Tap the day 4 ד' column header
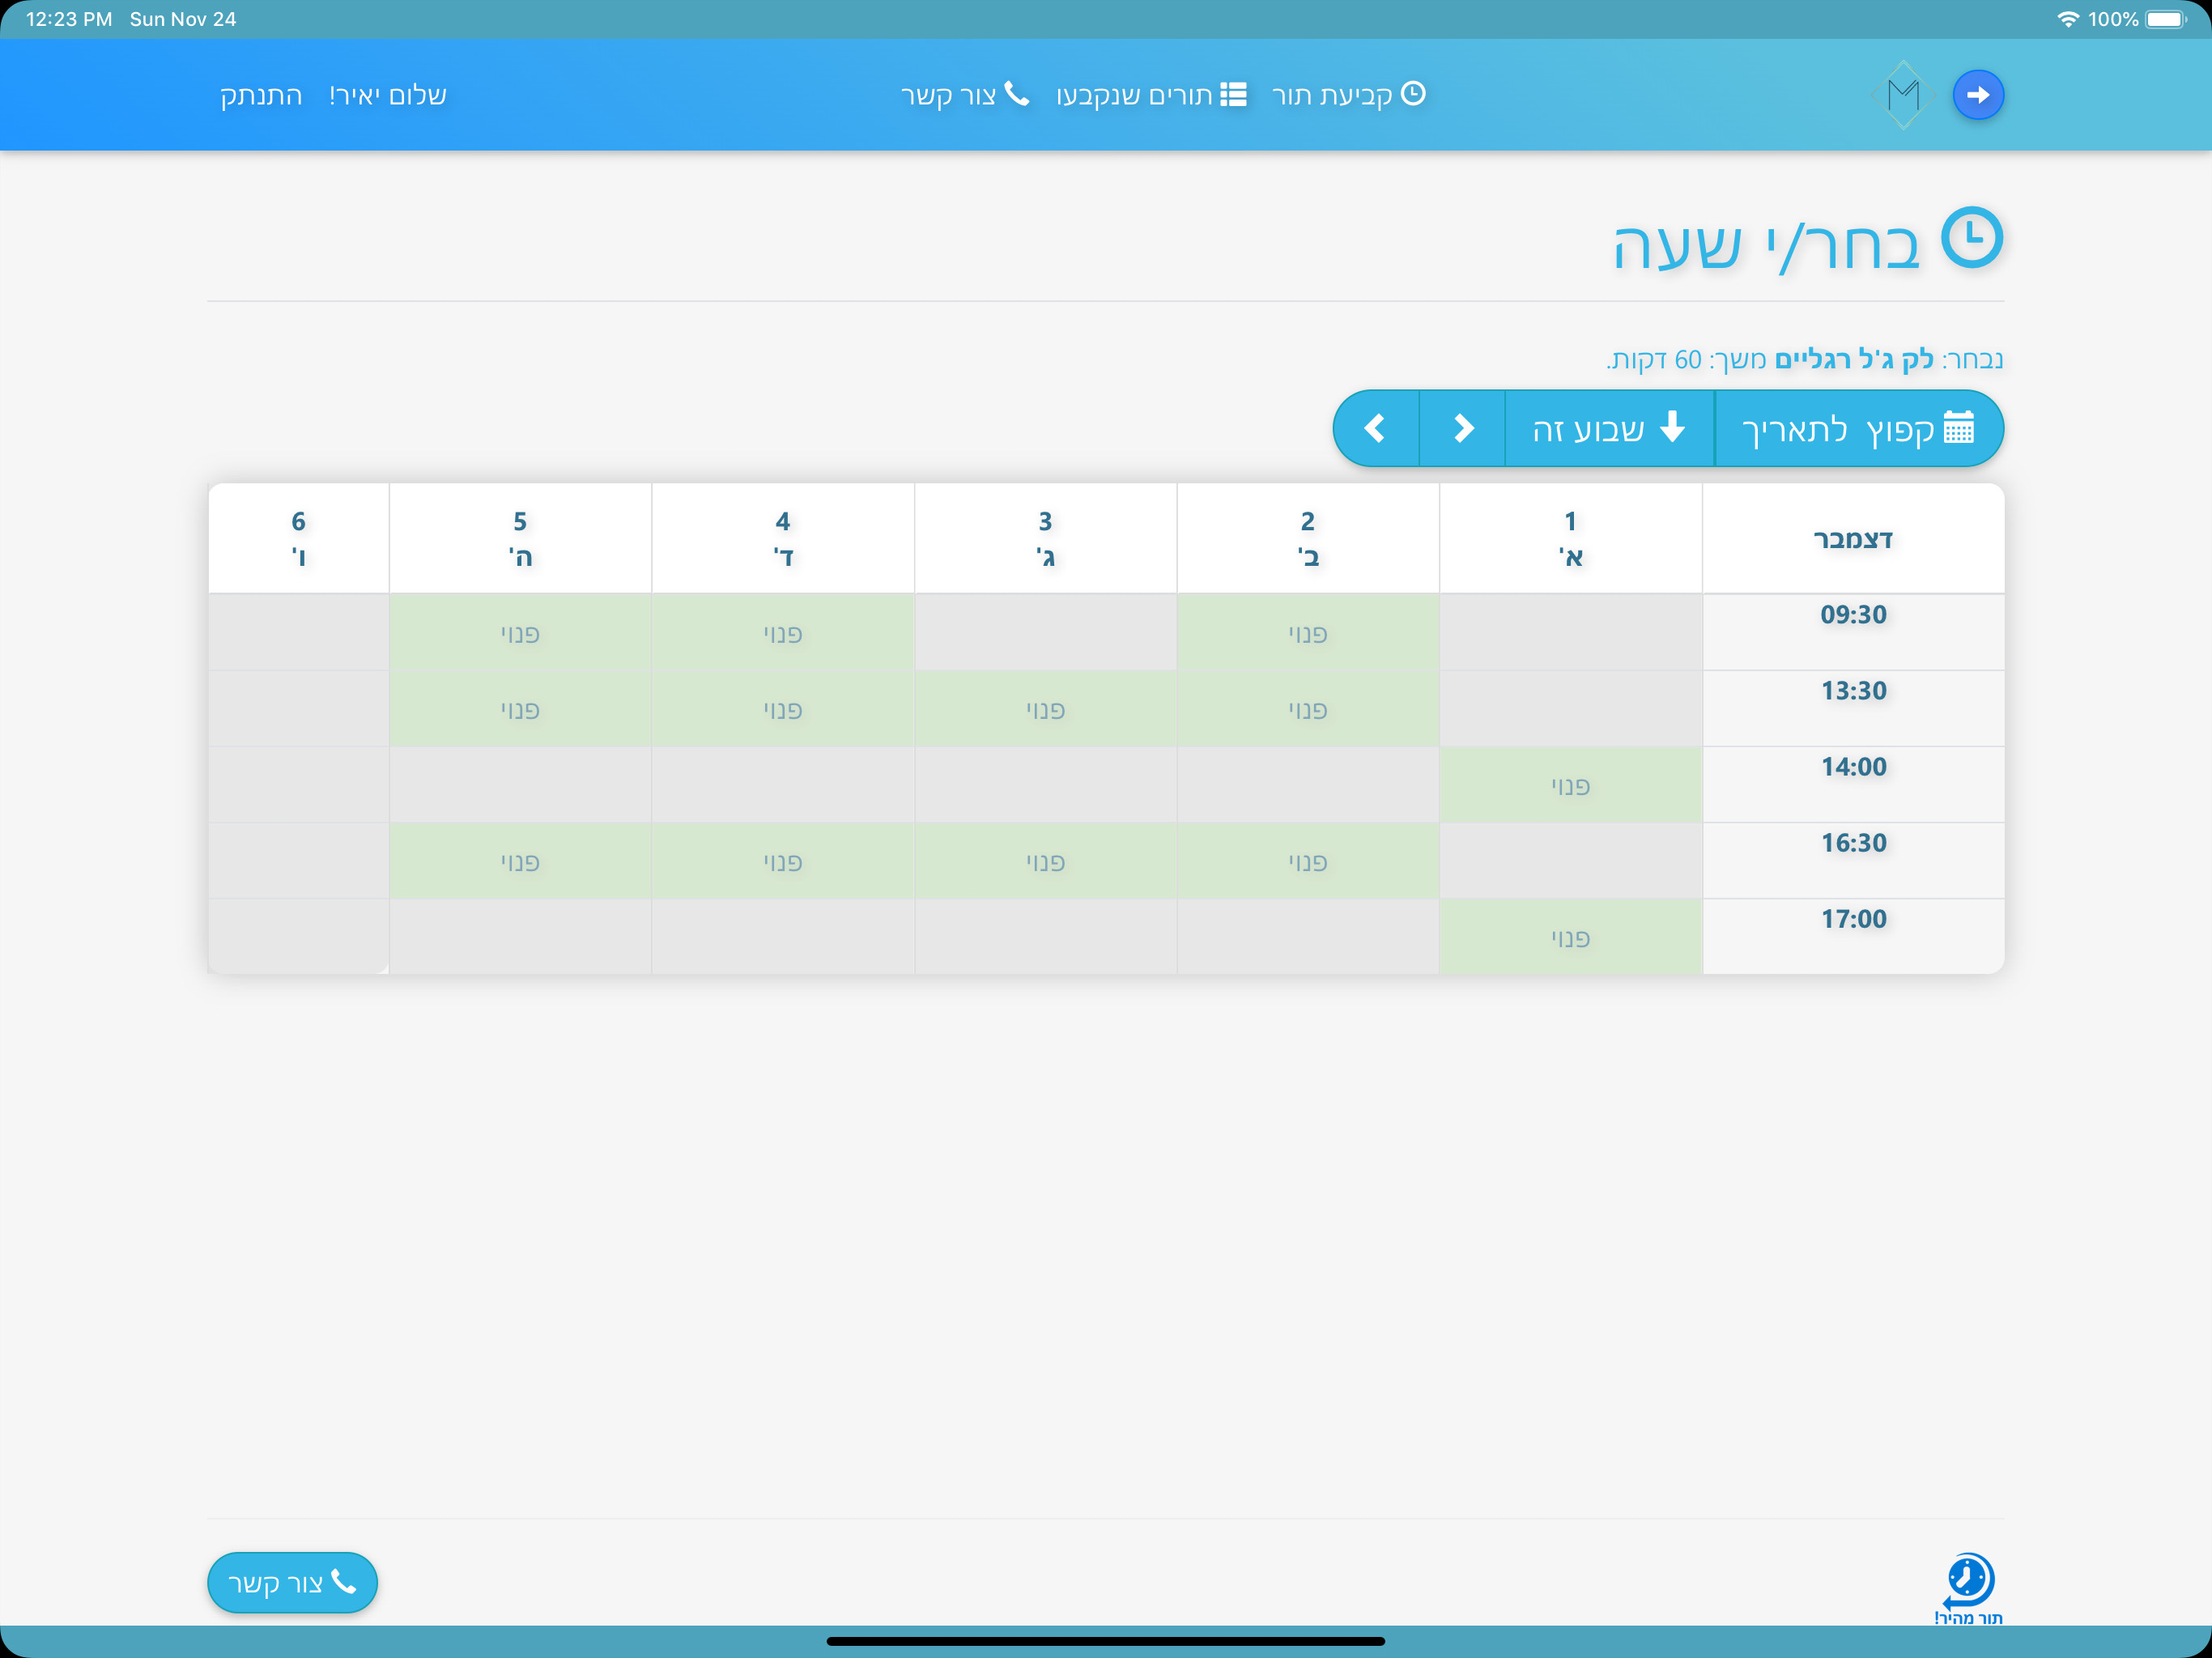The height and width of the screenshot is (1658, 2212). coord(783,538)
